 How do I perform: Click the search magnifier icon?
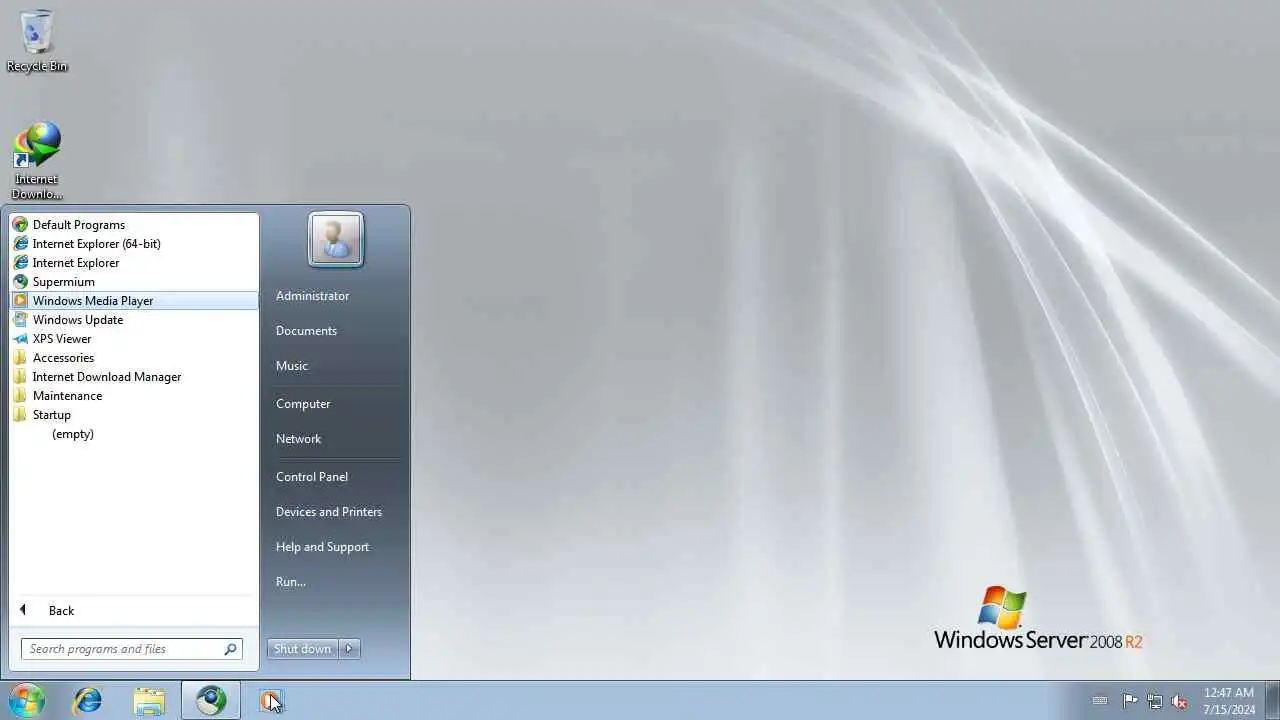[x=230, y=649]
